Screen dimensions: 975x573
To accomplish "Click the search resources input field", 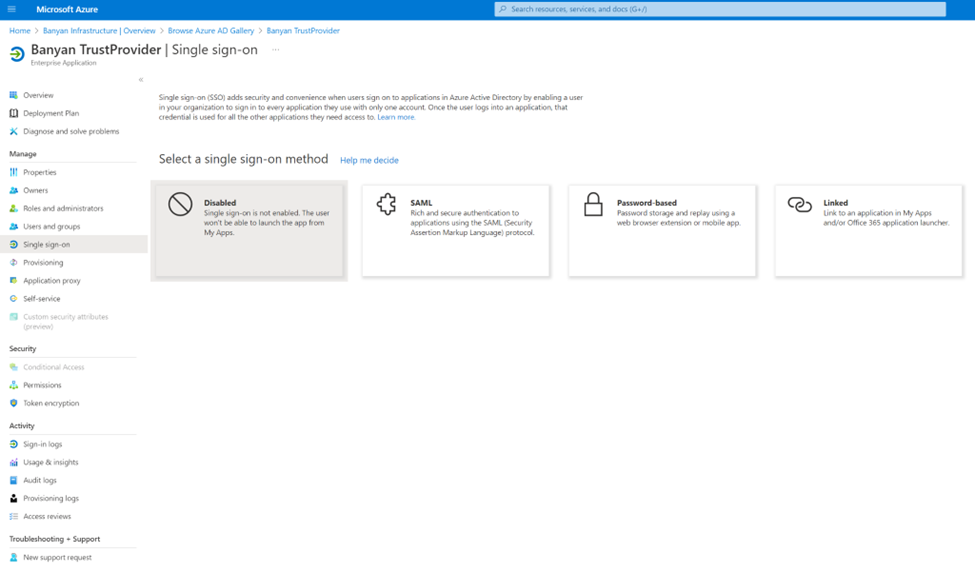I will tap(720, 9).
